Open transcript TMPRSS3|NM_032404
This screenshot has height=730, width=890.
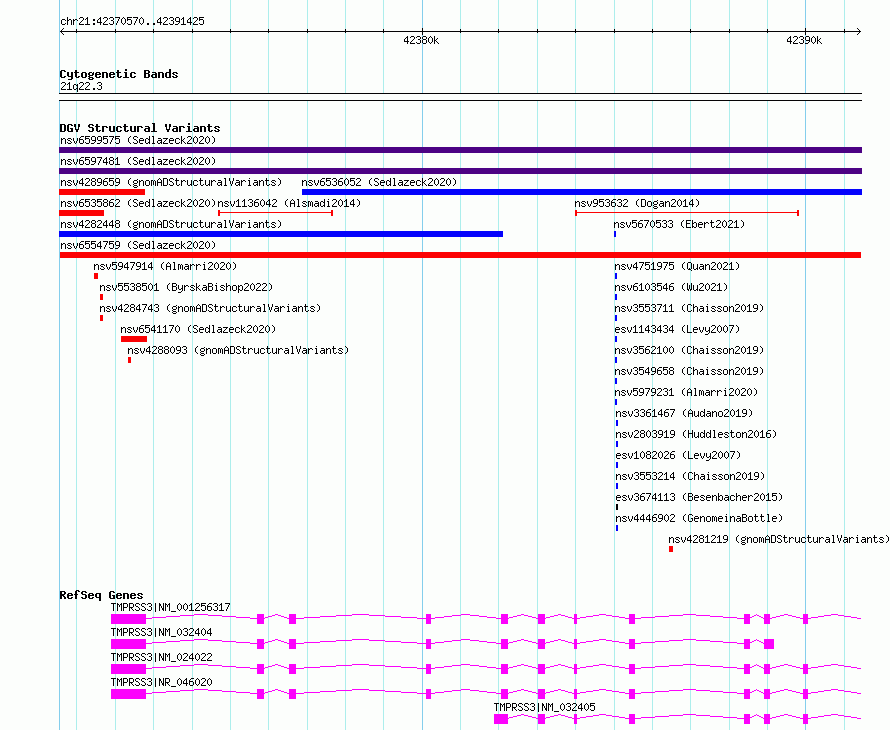tap(162, 632)
